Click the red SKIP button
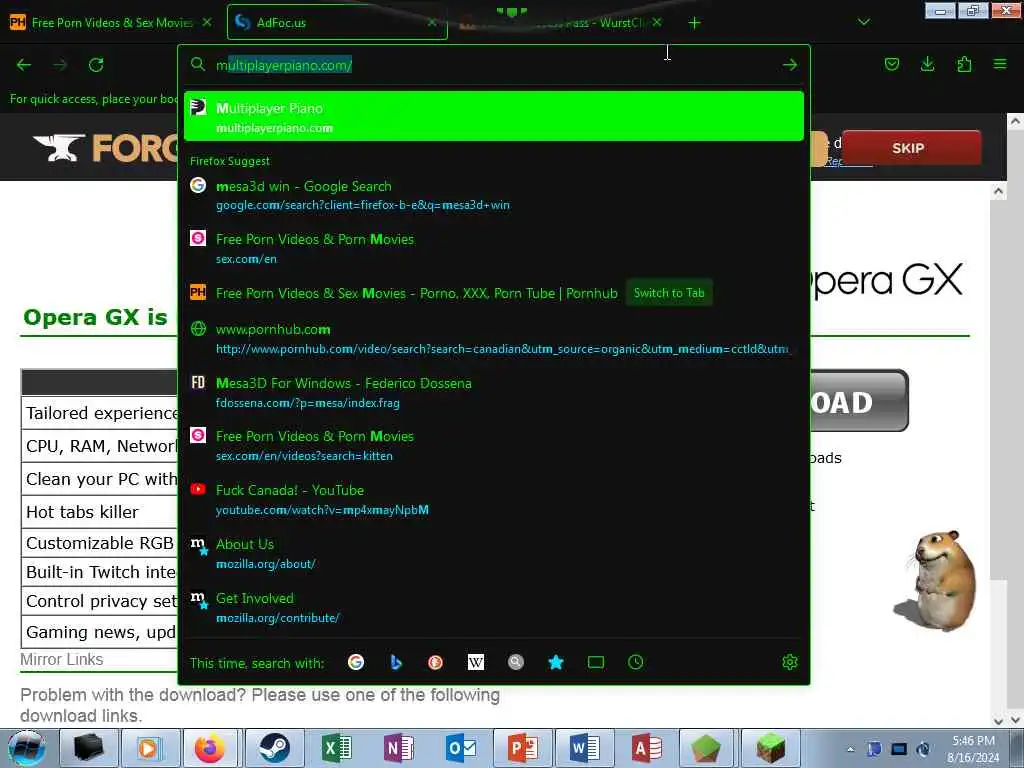This screenshot has width=1024, height=768. click(911, 148)
